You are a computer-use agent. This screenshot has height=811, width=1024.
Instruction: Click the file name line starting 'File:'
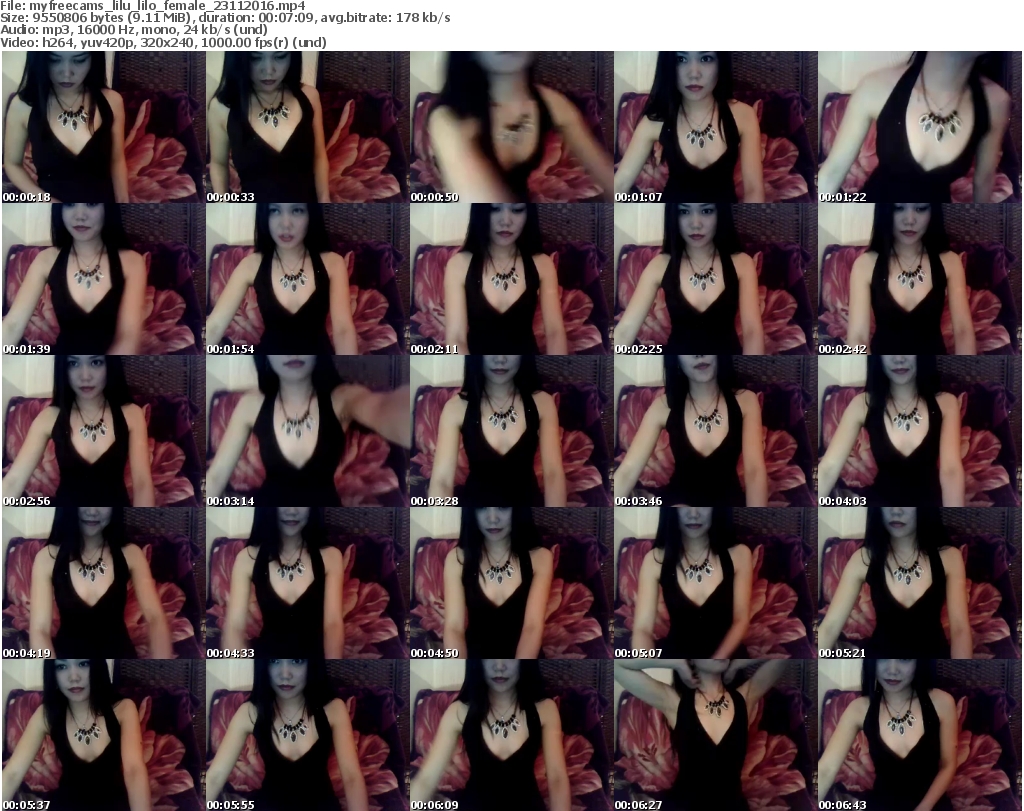tap(153, 6)
